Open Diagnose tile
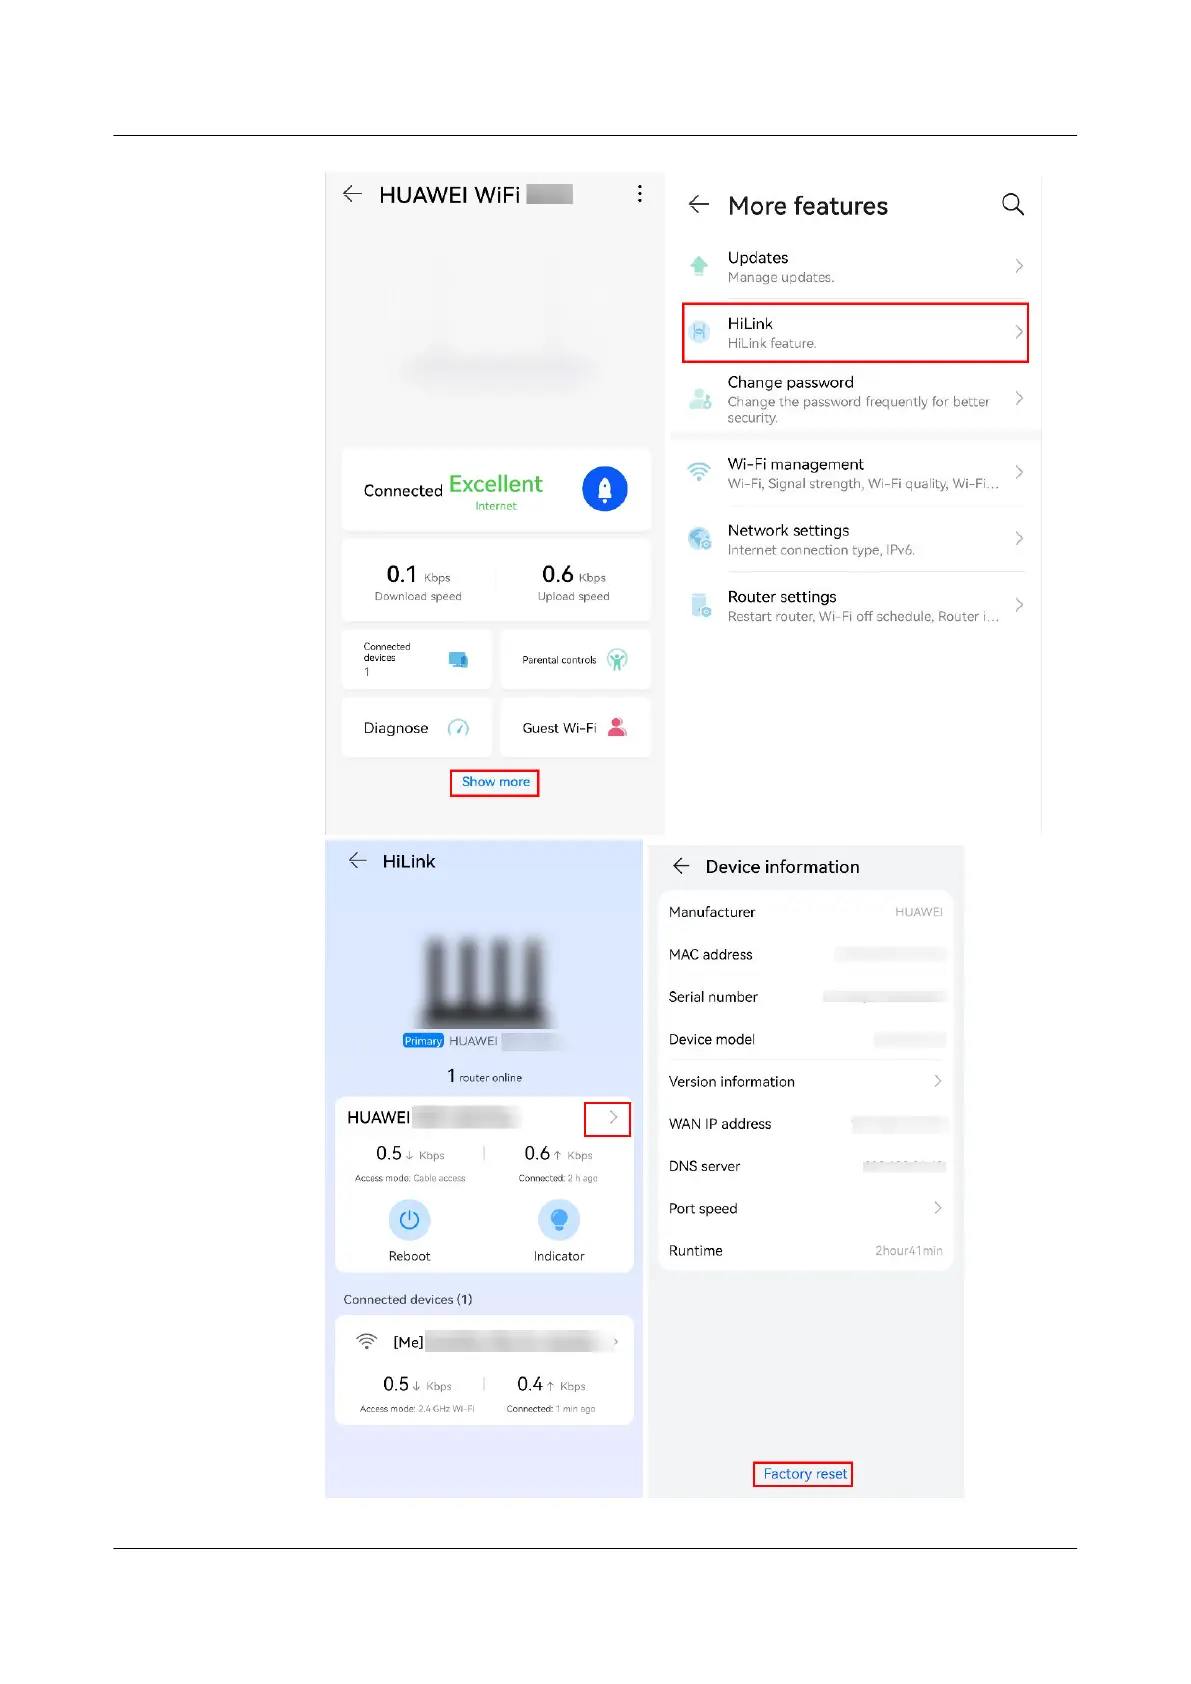Image resolution: width=1191 pixels, height=1684 pixels. pyautogui.click(x=417, y=728)
